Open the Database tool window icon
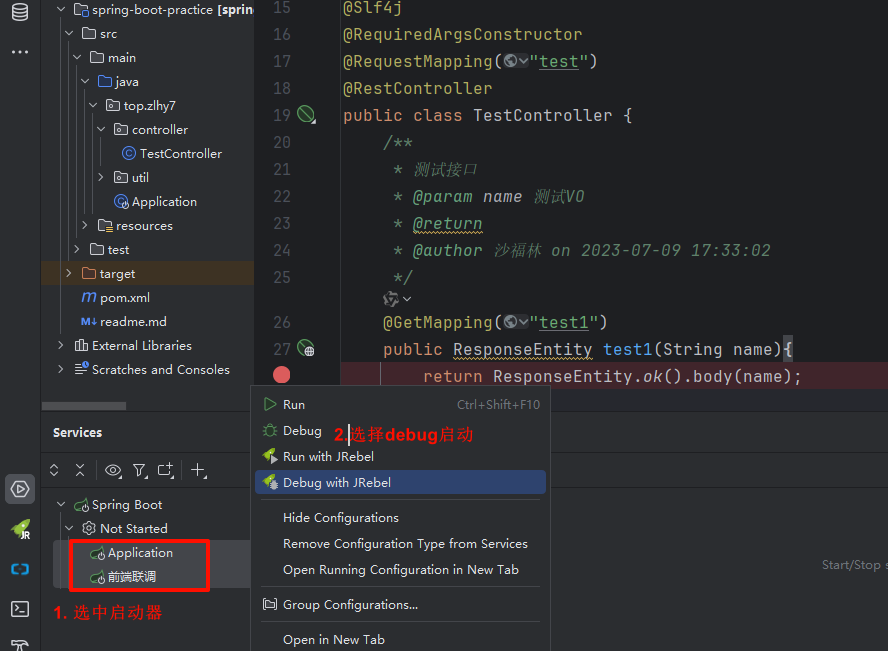Screen dimensions: 888x651 20,13
